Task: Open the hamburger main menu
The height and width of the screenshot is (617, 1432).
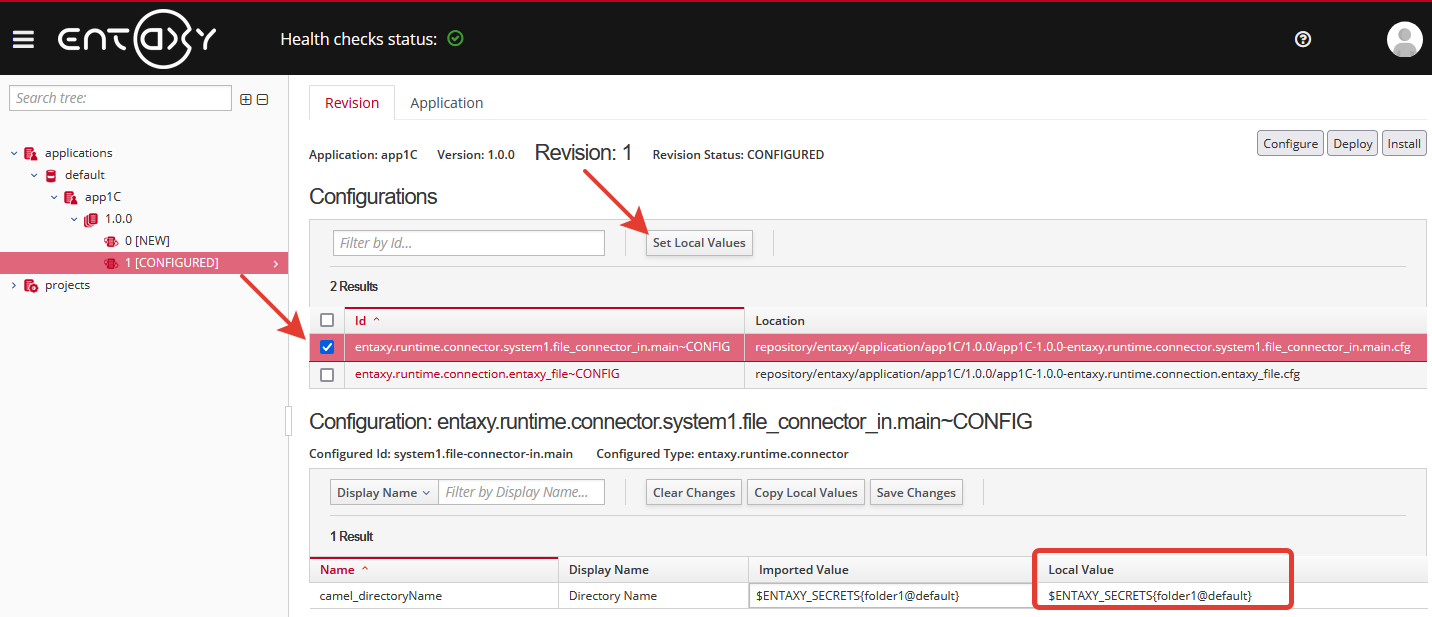Action: (x=23, y=39)
